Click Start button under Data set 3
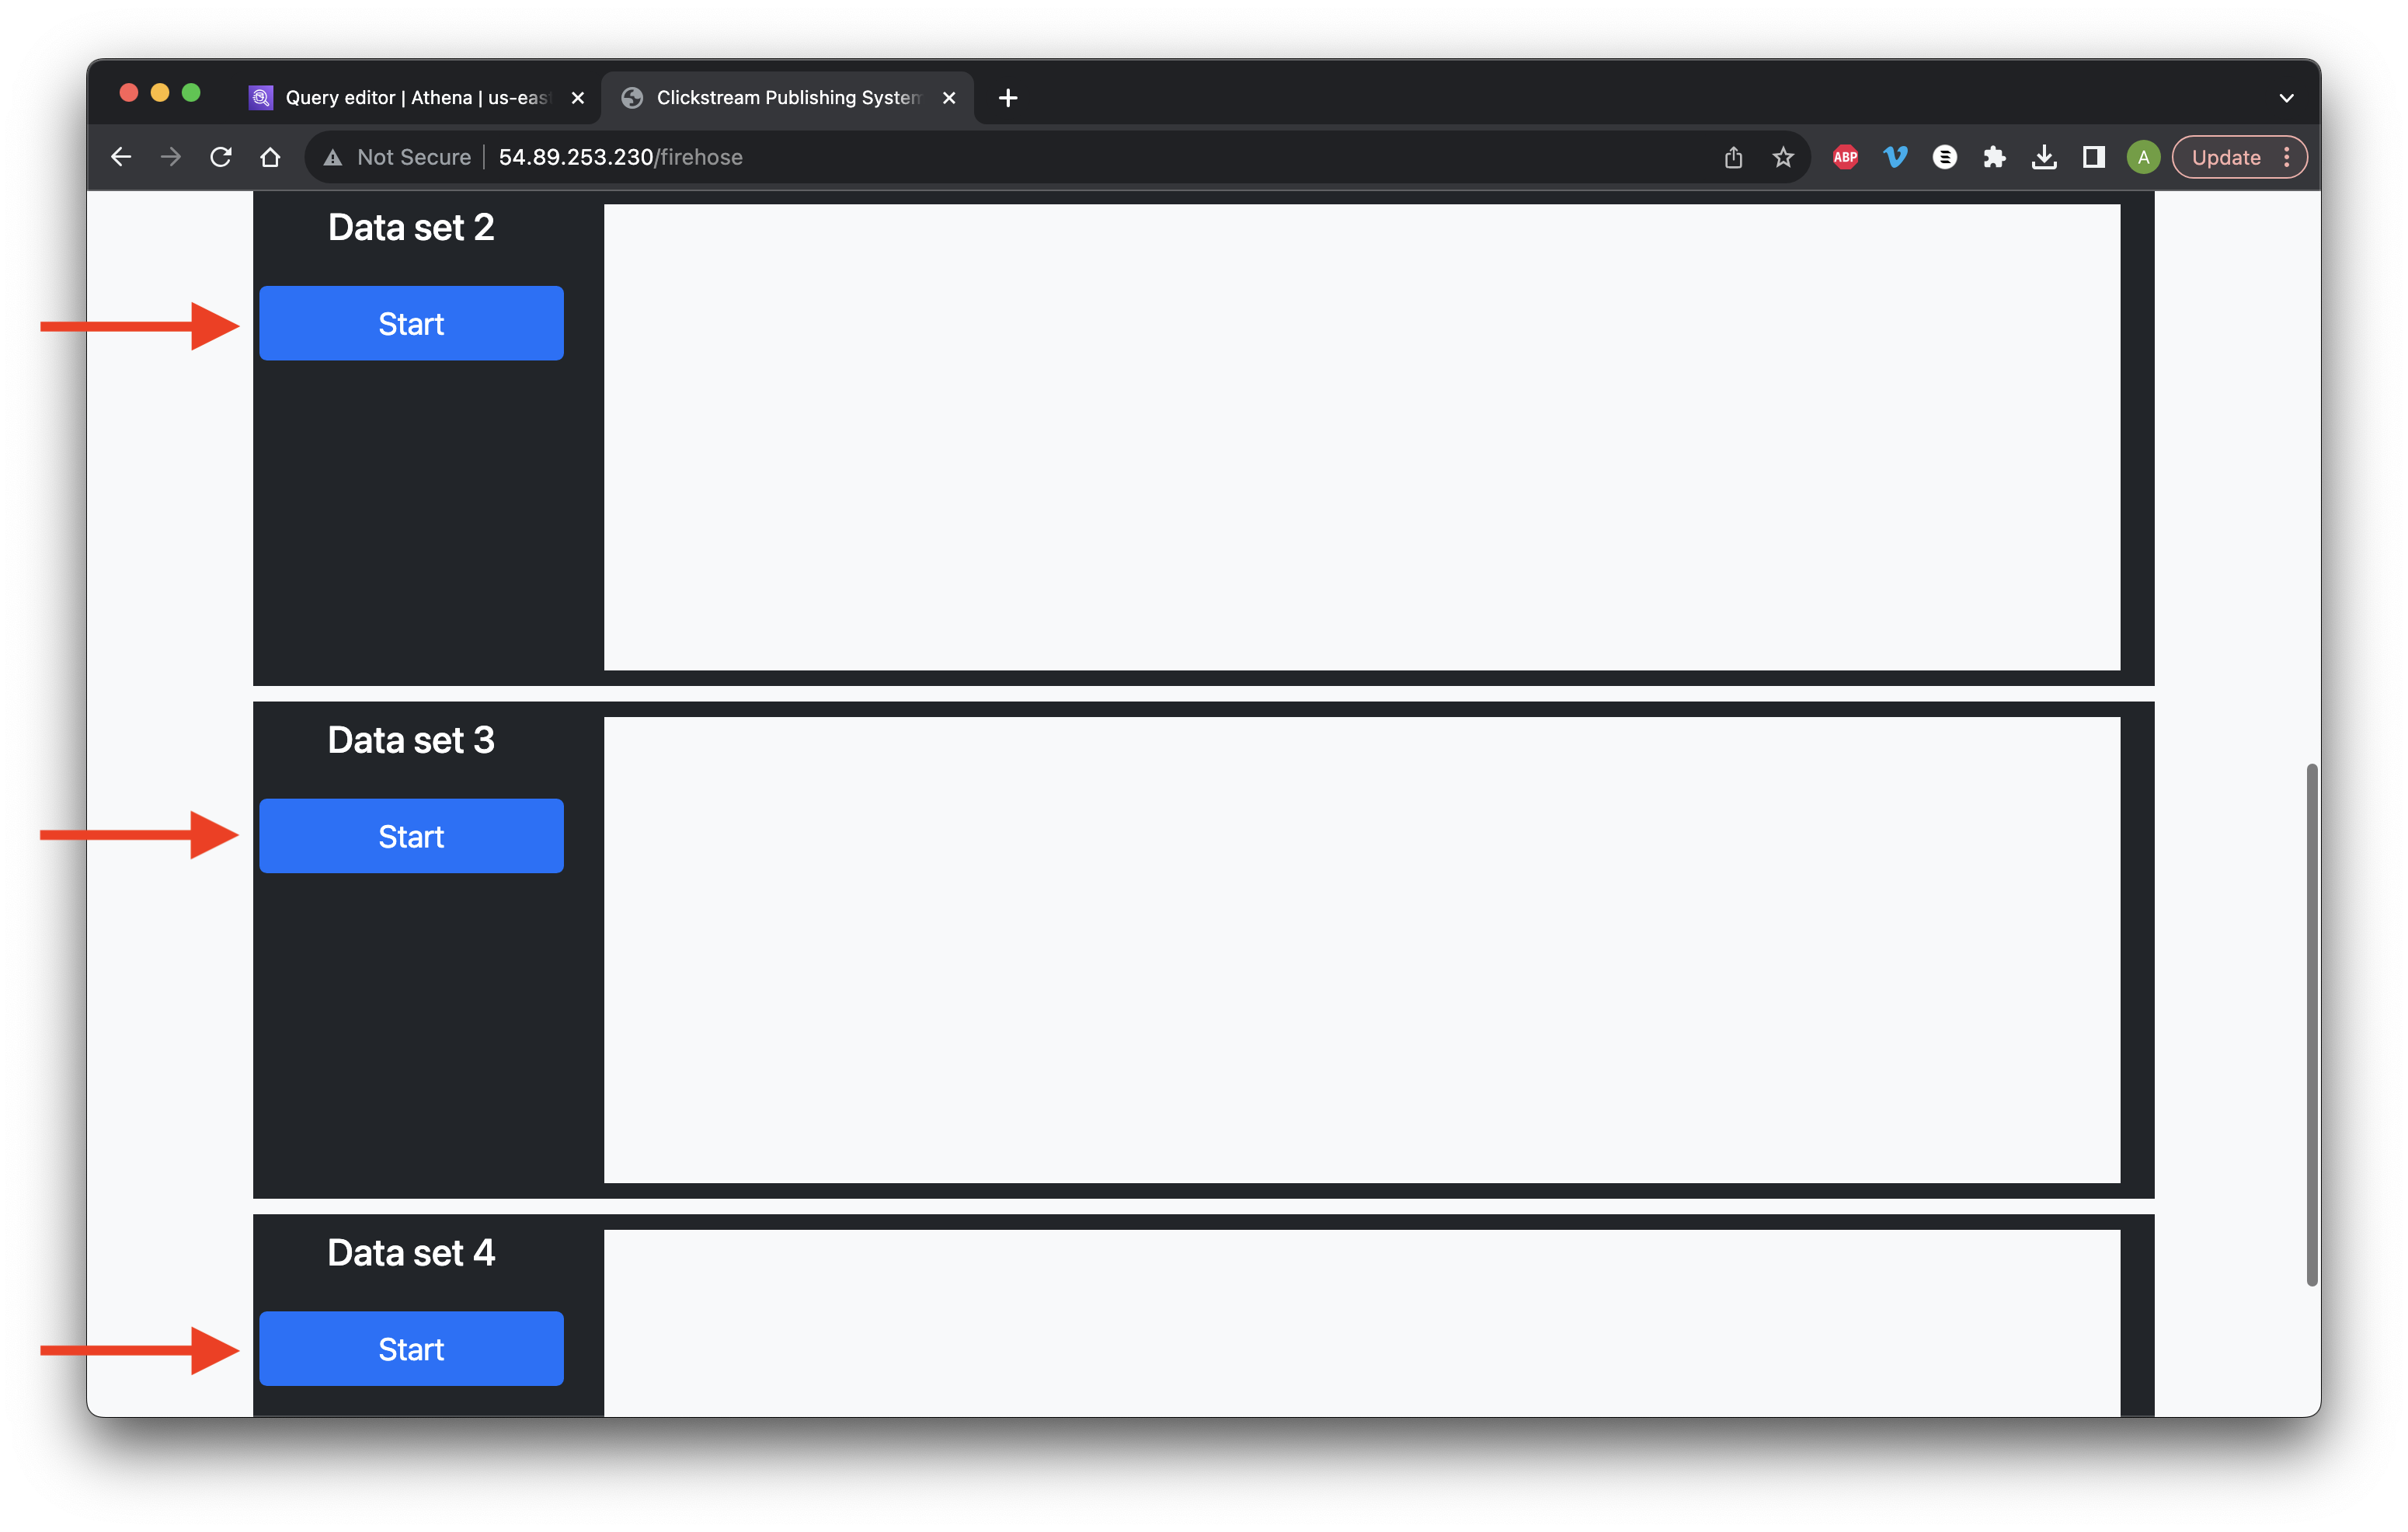The image size is (2408, 1532). 411,836
